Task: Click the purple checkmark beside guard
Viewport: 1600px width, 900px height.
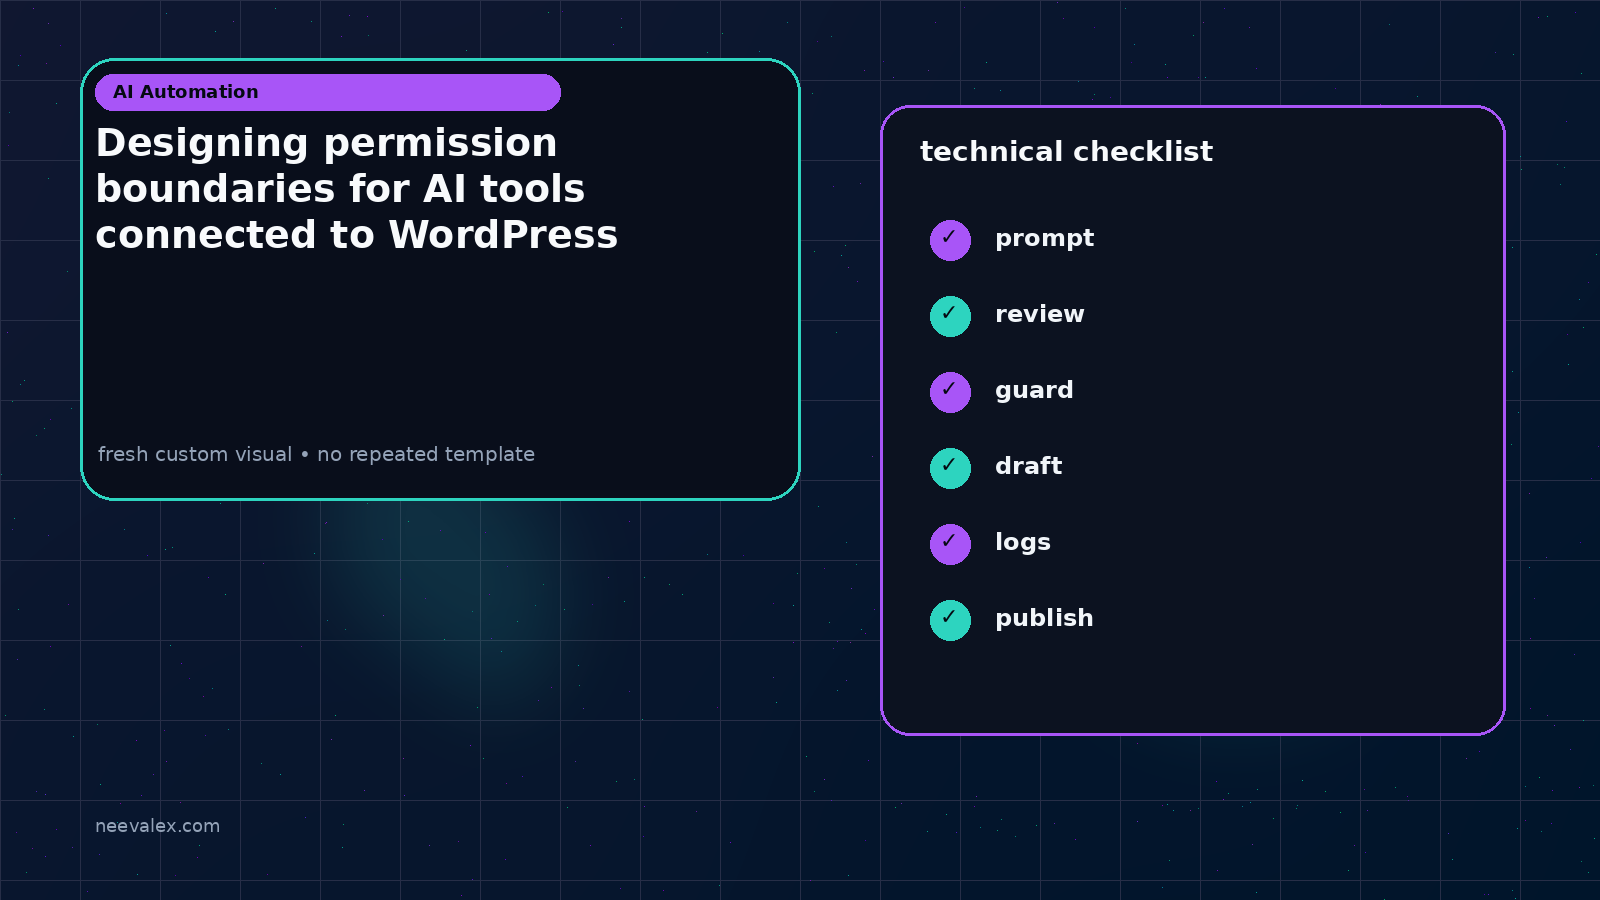Action: click(950, 392)
